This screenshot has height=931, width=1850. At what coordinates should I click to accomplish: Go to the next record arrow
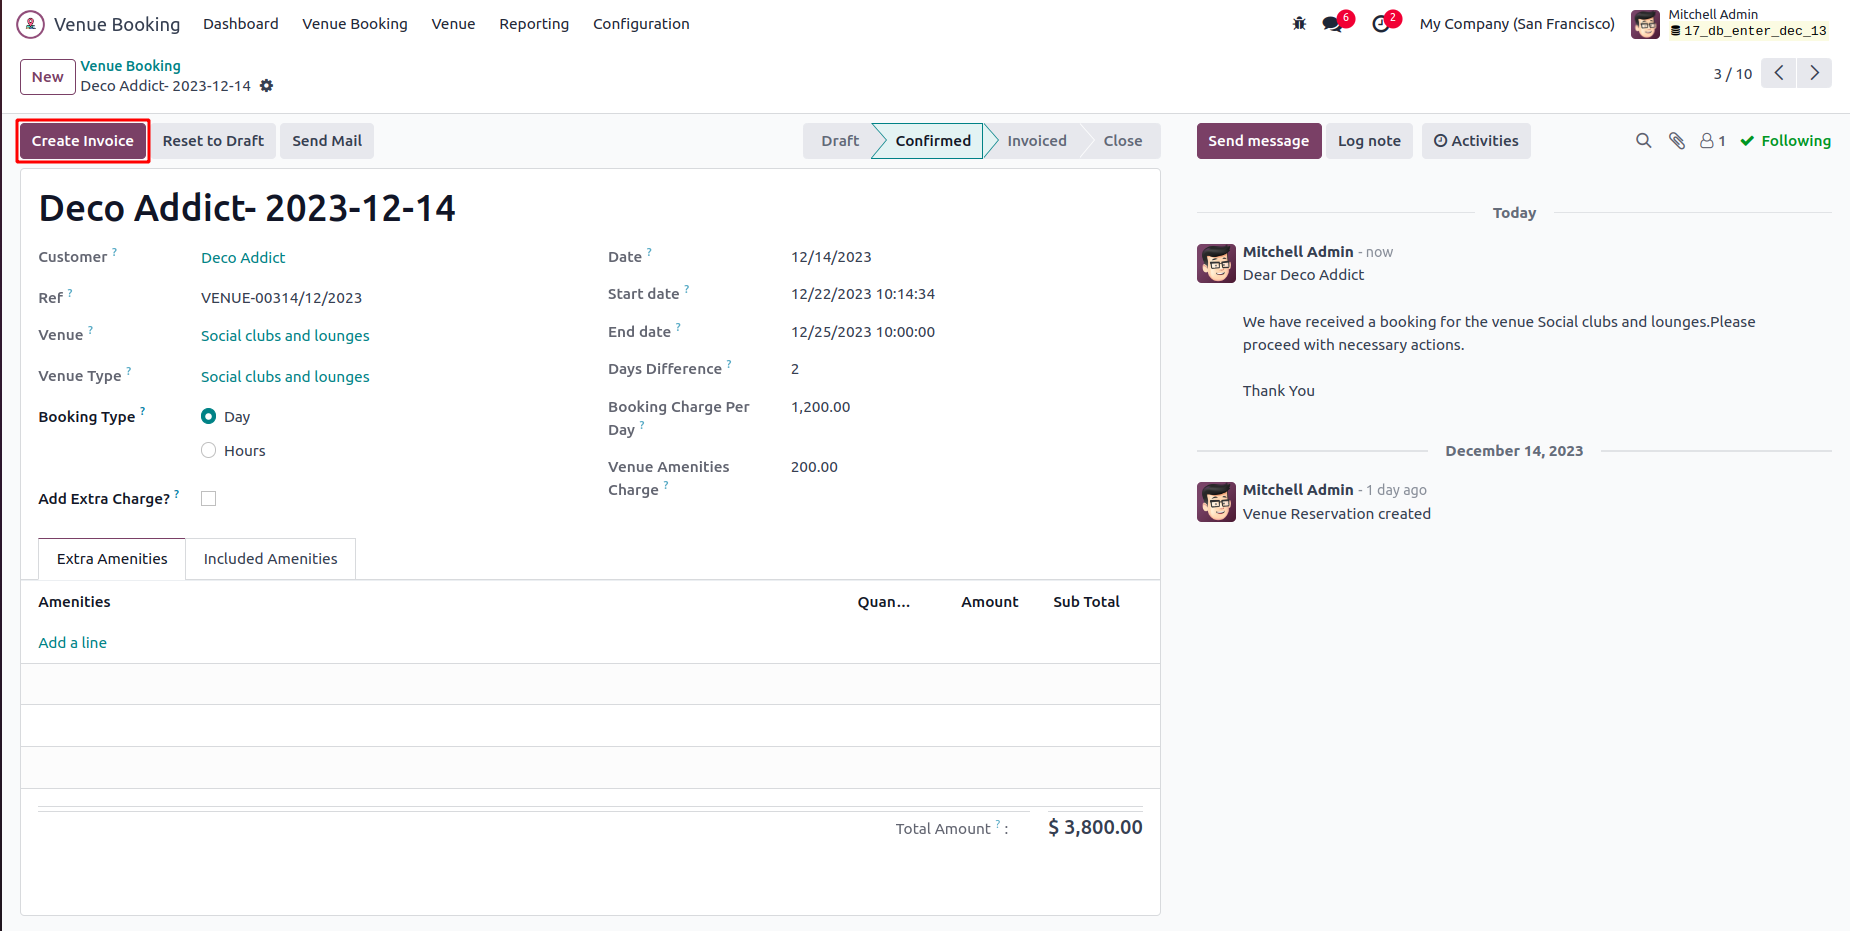pos(1815,73)
